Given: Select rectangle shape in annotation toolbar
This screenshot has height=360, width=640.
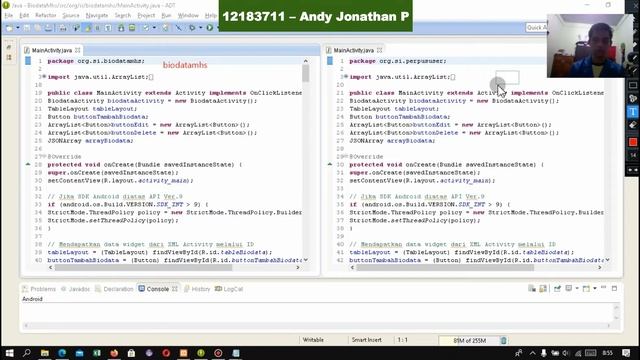Looking at the screenshot, I should pyautogui.click(x=633, y=85).
